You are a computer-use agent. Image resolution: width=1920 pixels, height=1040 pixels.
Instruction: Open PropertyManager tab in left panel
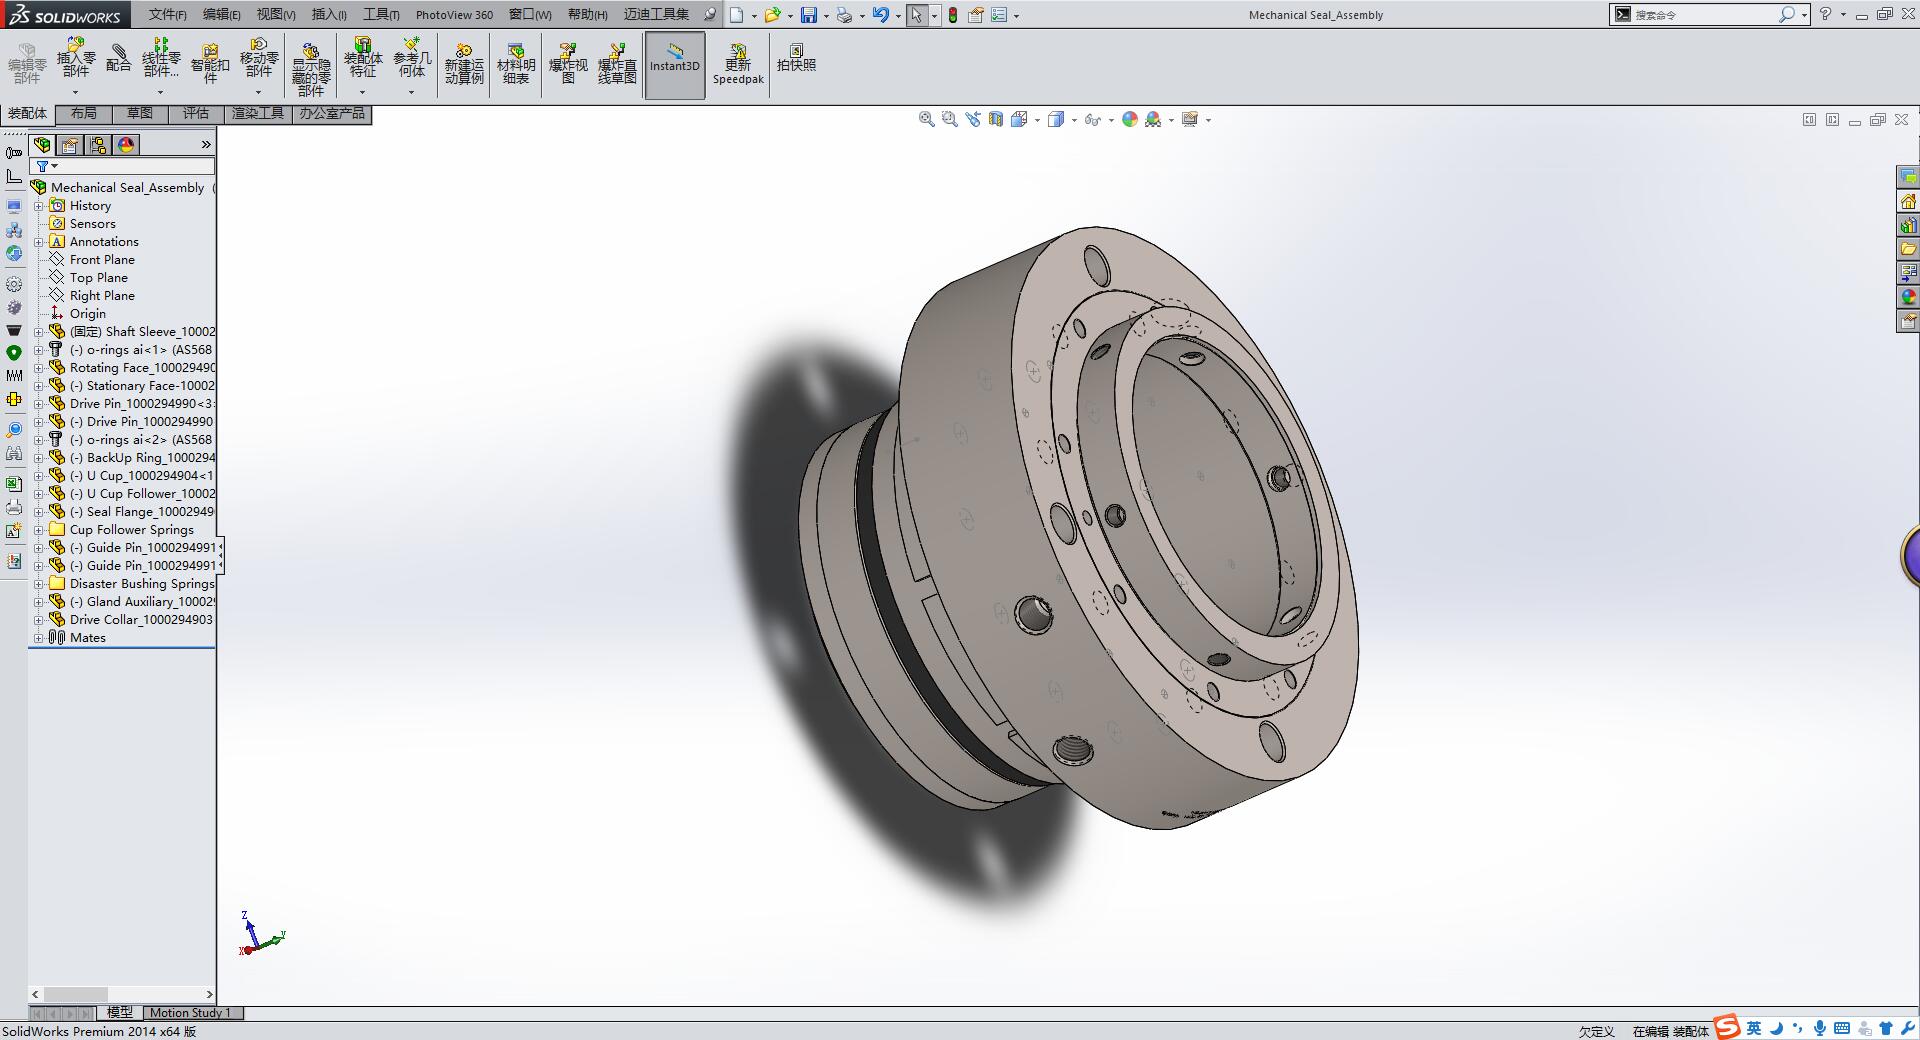[x=70, y=145]
